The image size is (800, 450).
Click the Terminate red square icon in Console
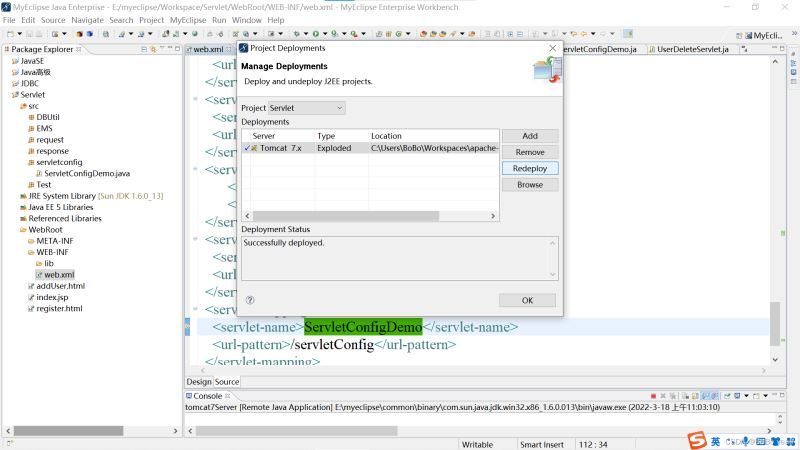click(x=653, y=396)
